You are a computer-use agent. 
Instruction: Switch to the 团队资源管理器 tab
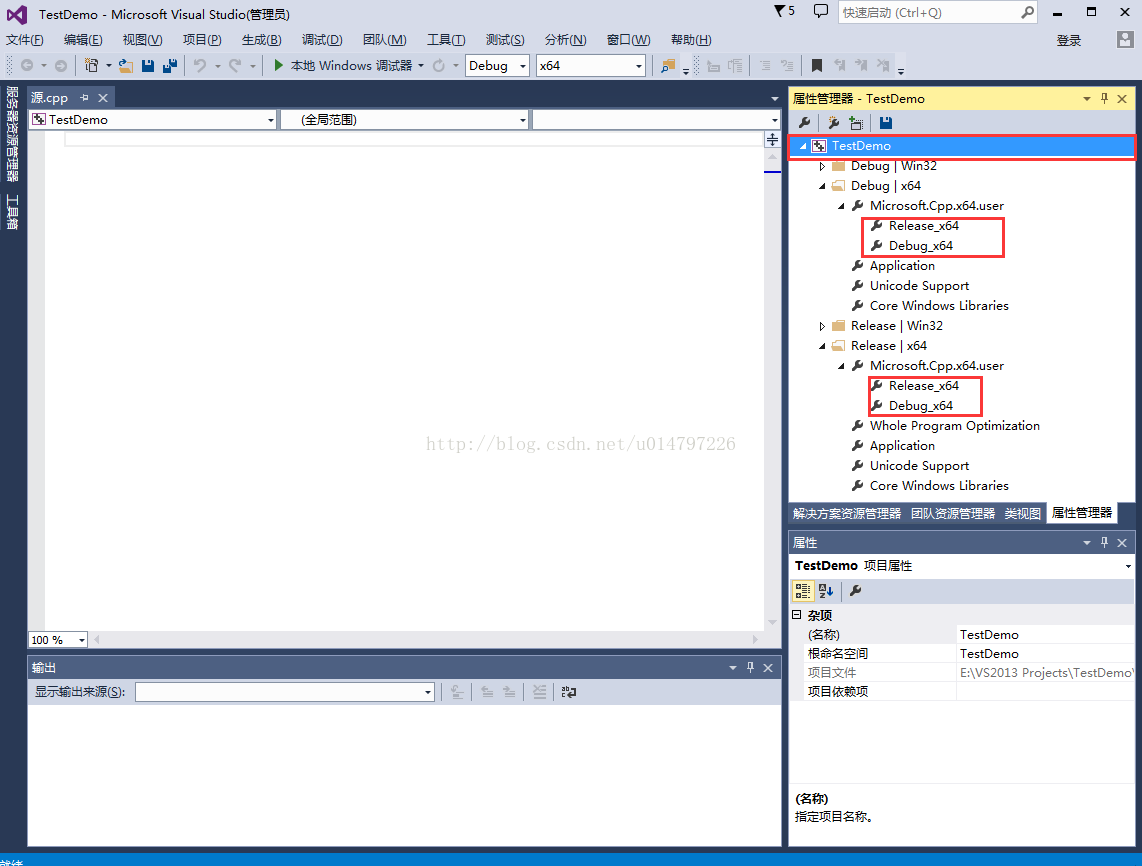(953, 513)
